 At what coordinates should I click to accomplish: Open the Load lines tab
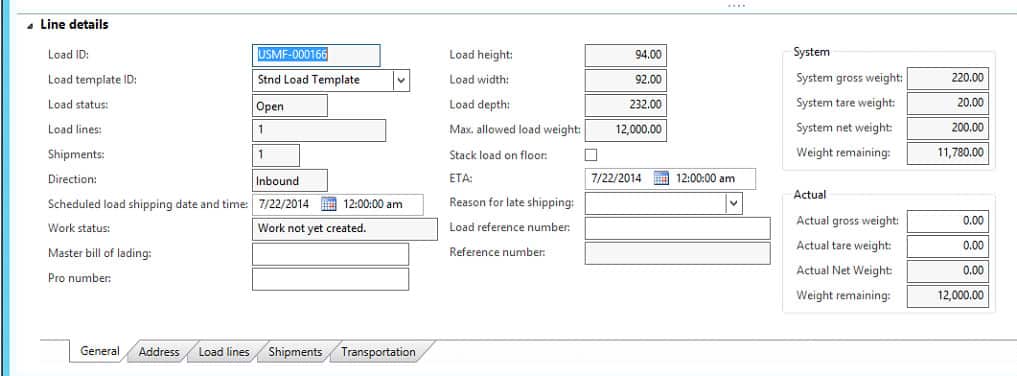pyautogui.click(x=224, y=352)
